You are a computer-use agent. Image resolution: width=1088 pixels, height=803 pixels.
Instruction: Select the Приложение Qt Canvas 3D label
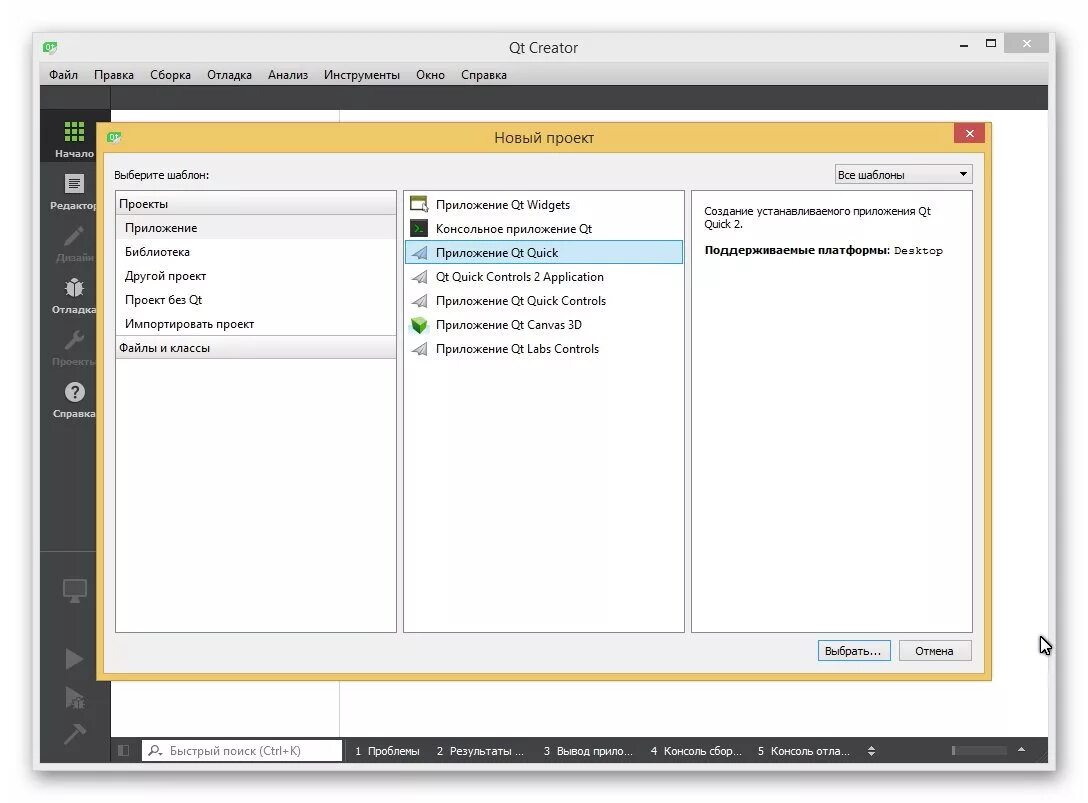[x=509, y=325]
